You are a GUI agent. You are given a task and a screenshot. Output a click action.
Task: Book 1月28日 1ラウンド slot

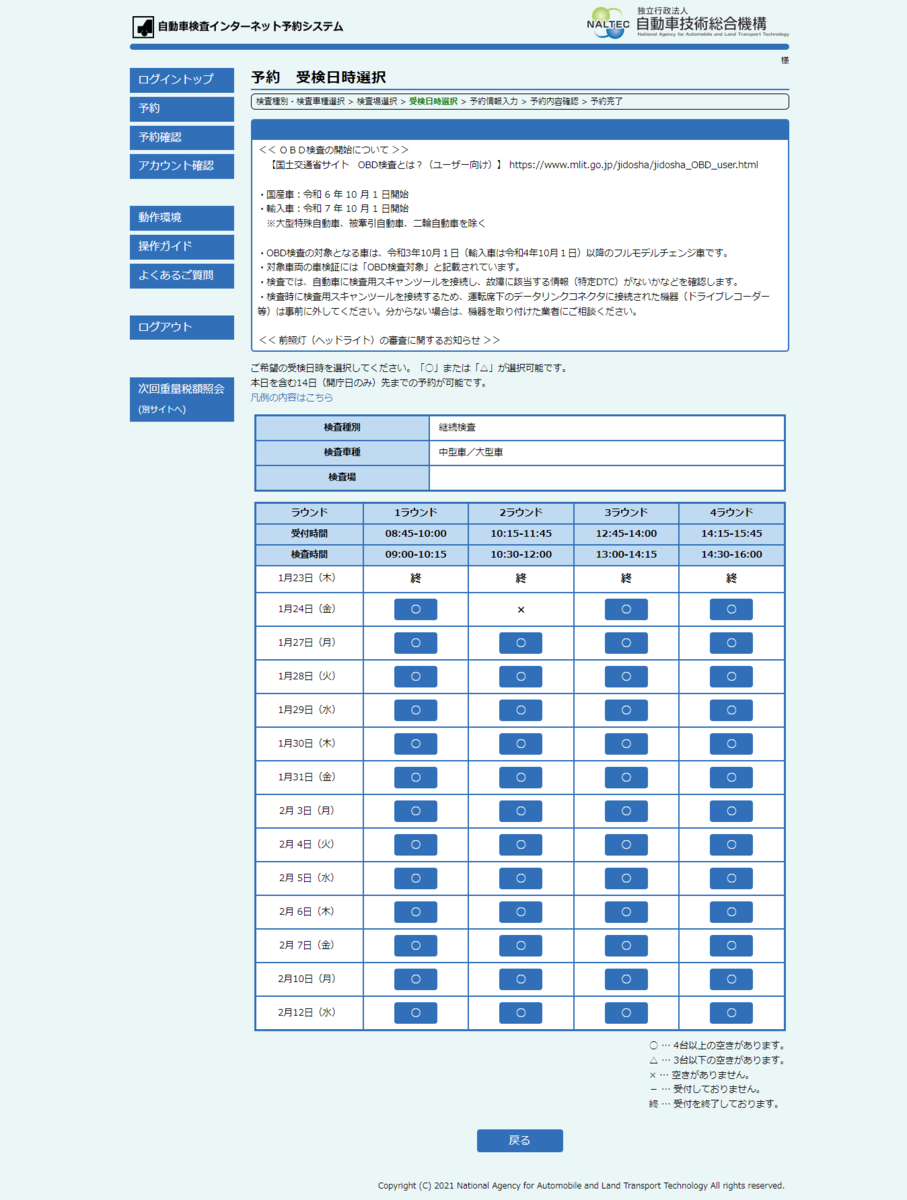pyautogui.click(x=415, y=677)
